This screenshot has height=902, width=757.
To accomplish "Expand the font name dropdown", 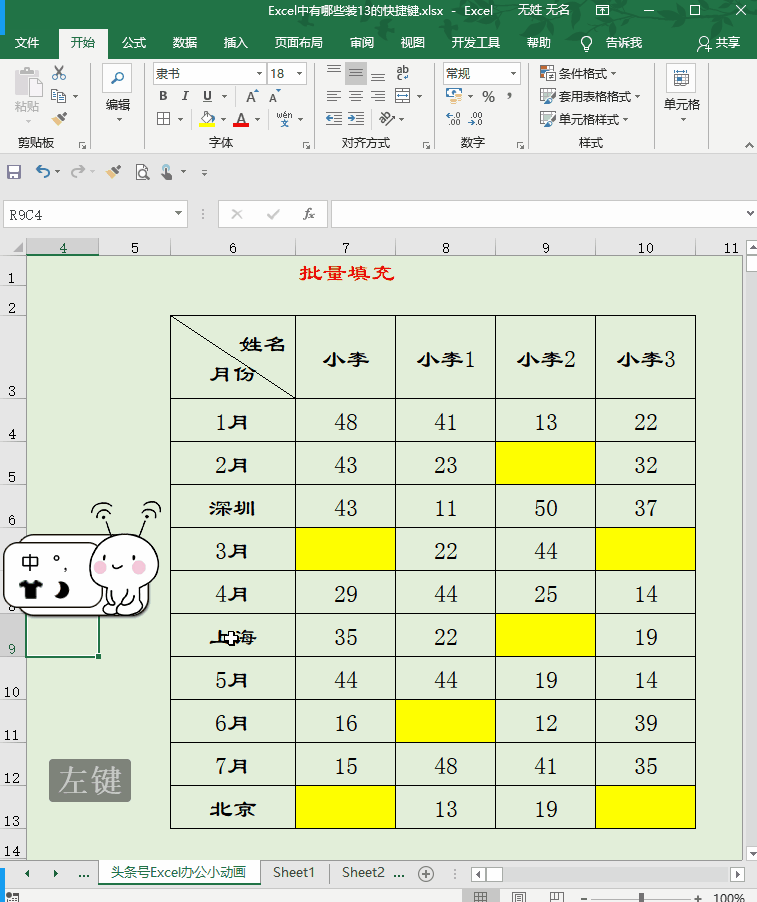I will pyautogui.click(x=259, y=74).
